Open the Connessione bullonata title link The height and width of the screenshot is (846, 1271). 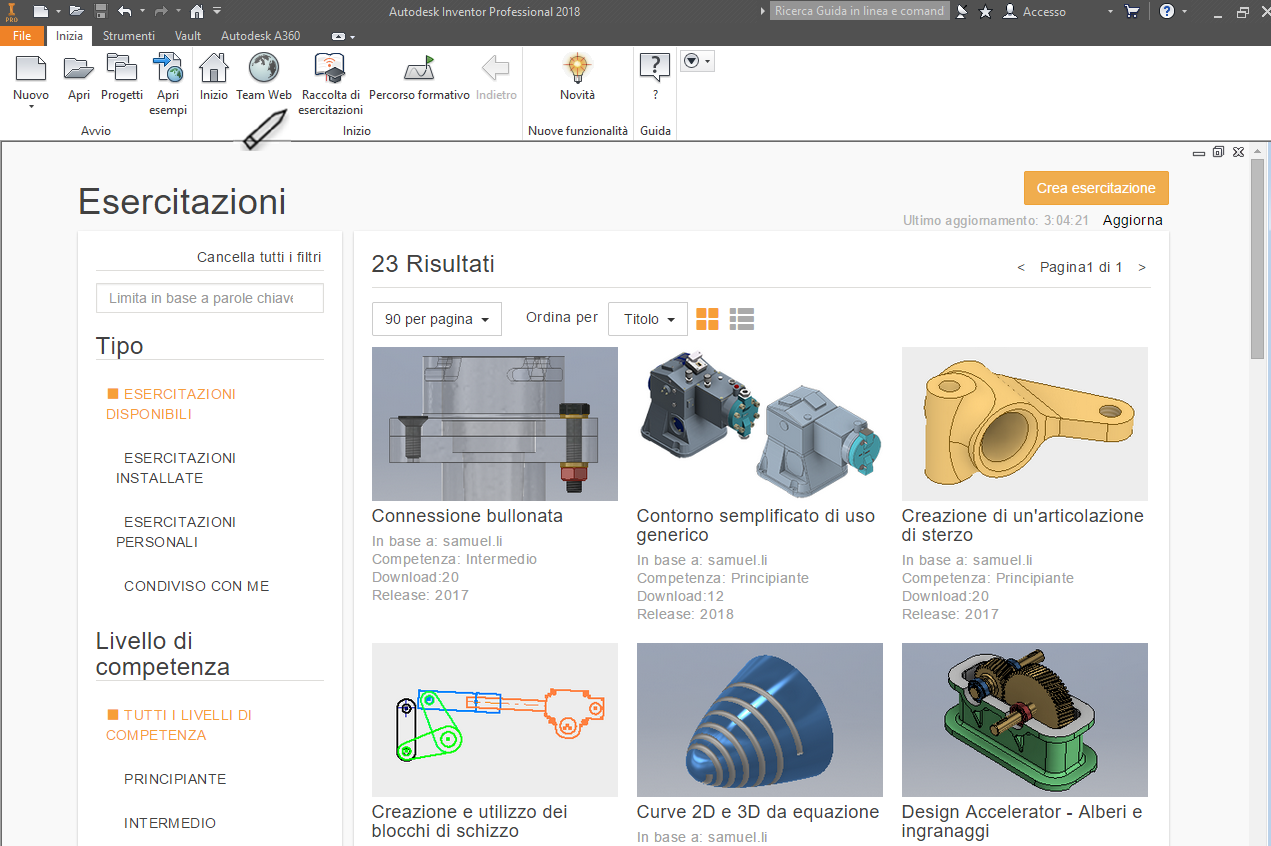(467, 516)
